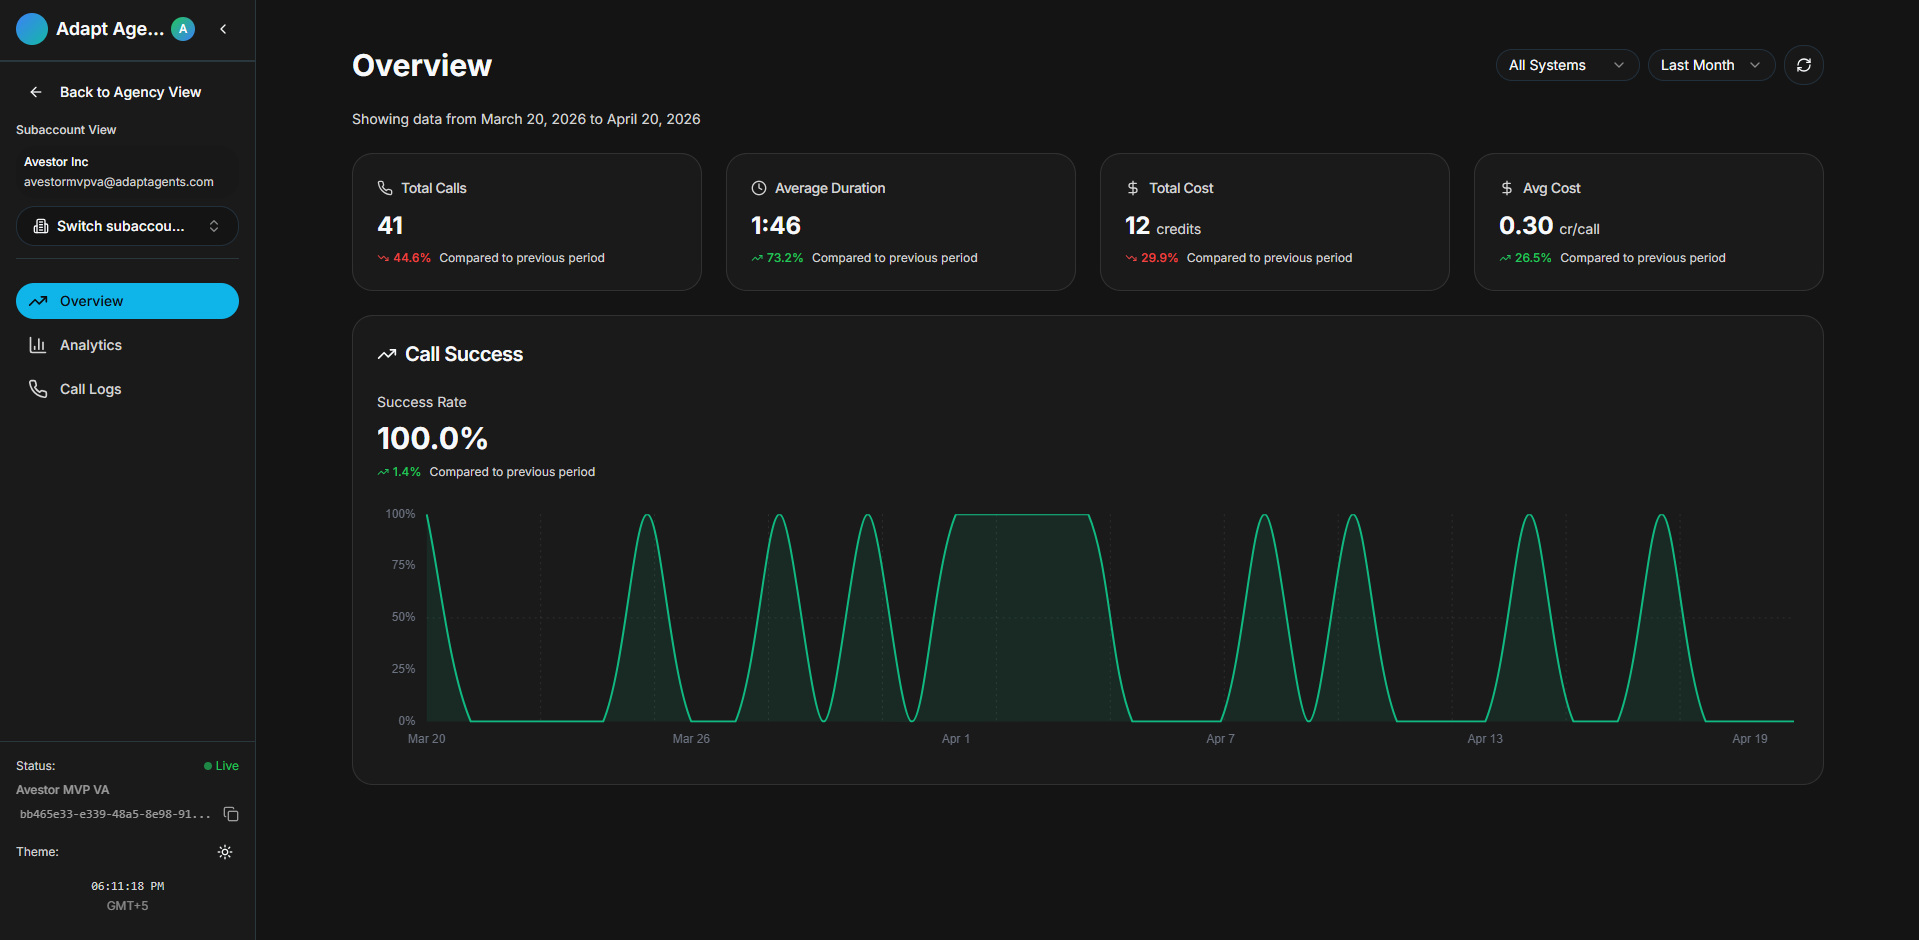Viewport: 1919px width, 940px height.
Task: Click the avestormvpva@adaptagents.com email
Action: point(119,182)
